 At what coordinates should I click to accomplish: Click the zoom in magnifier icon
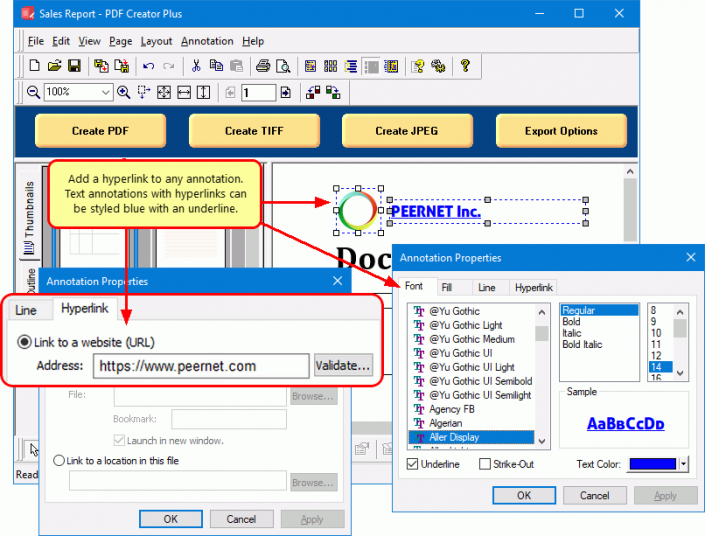[124, 92]
